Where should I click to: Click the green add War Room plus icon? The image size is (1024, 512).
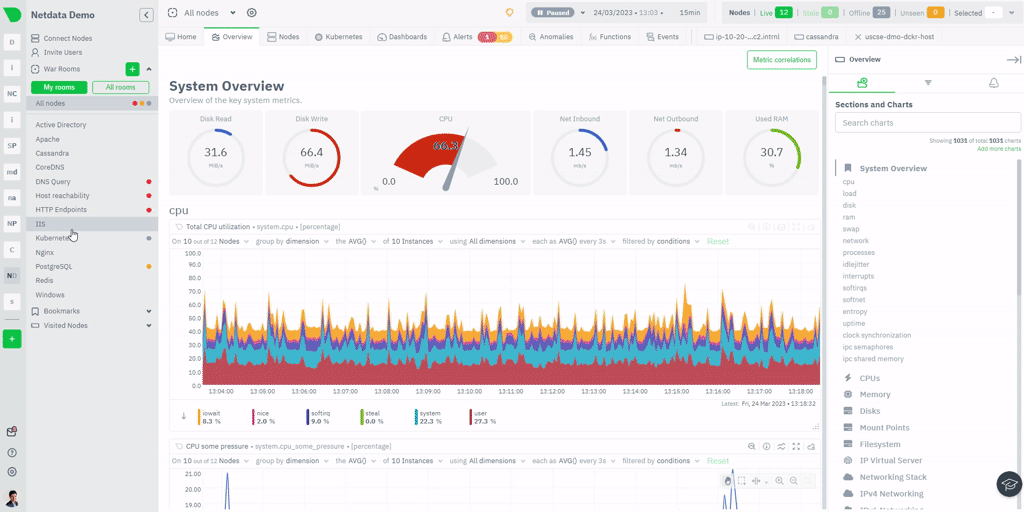coord(132,69)
